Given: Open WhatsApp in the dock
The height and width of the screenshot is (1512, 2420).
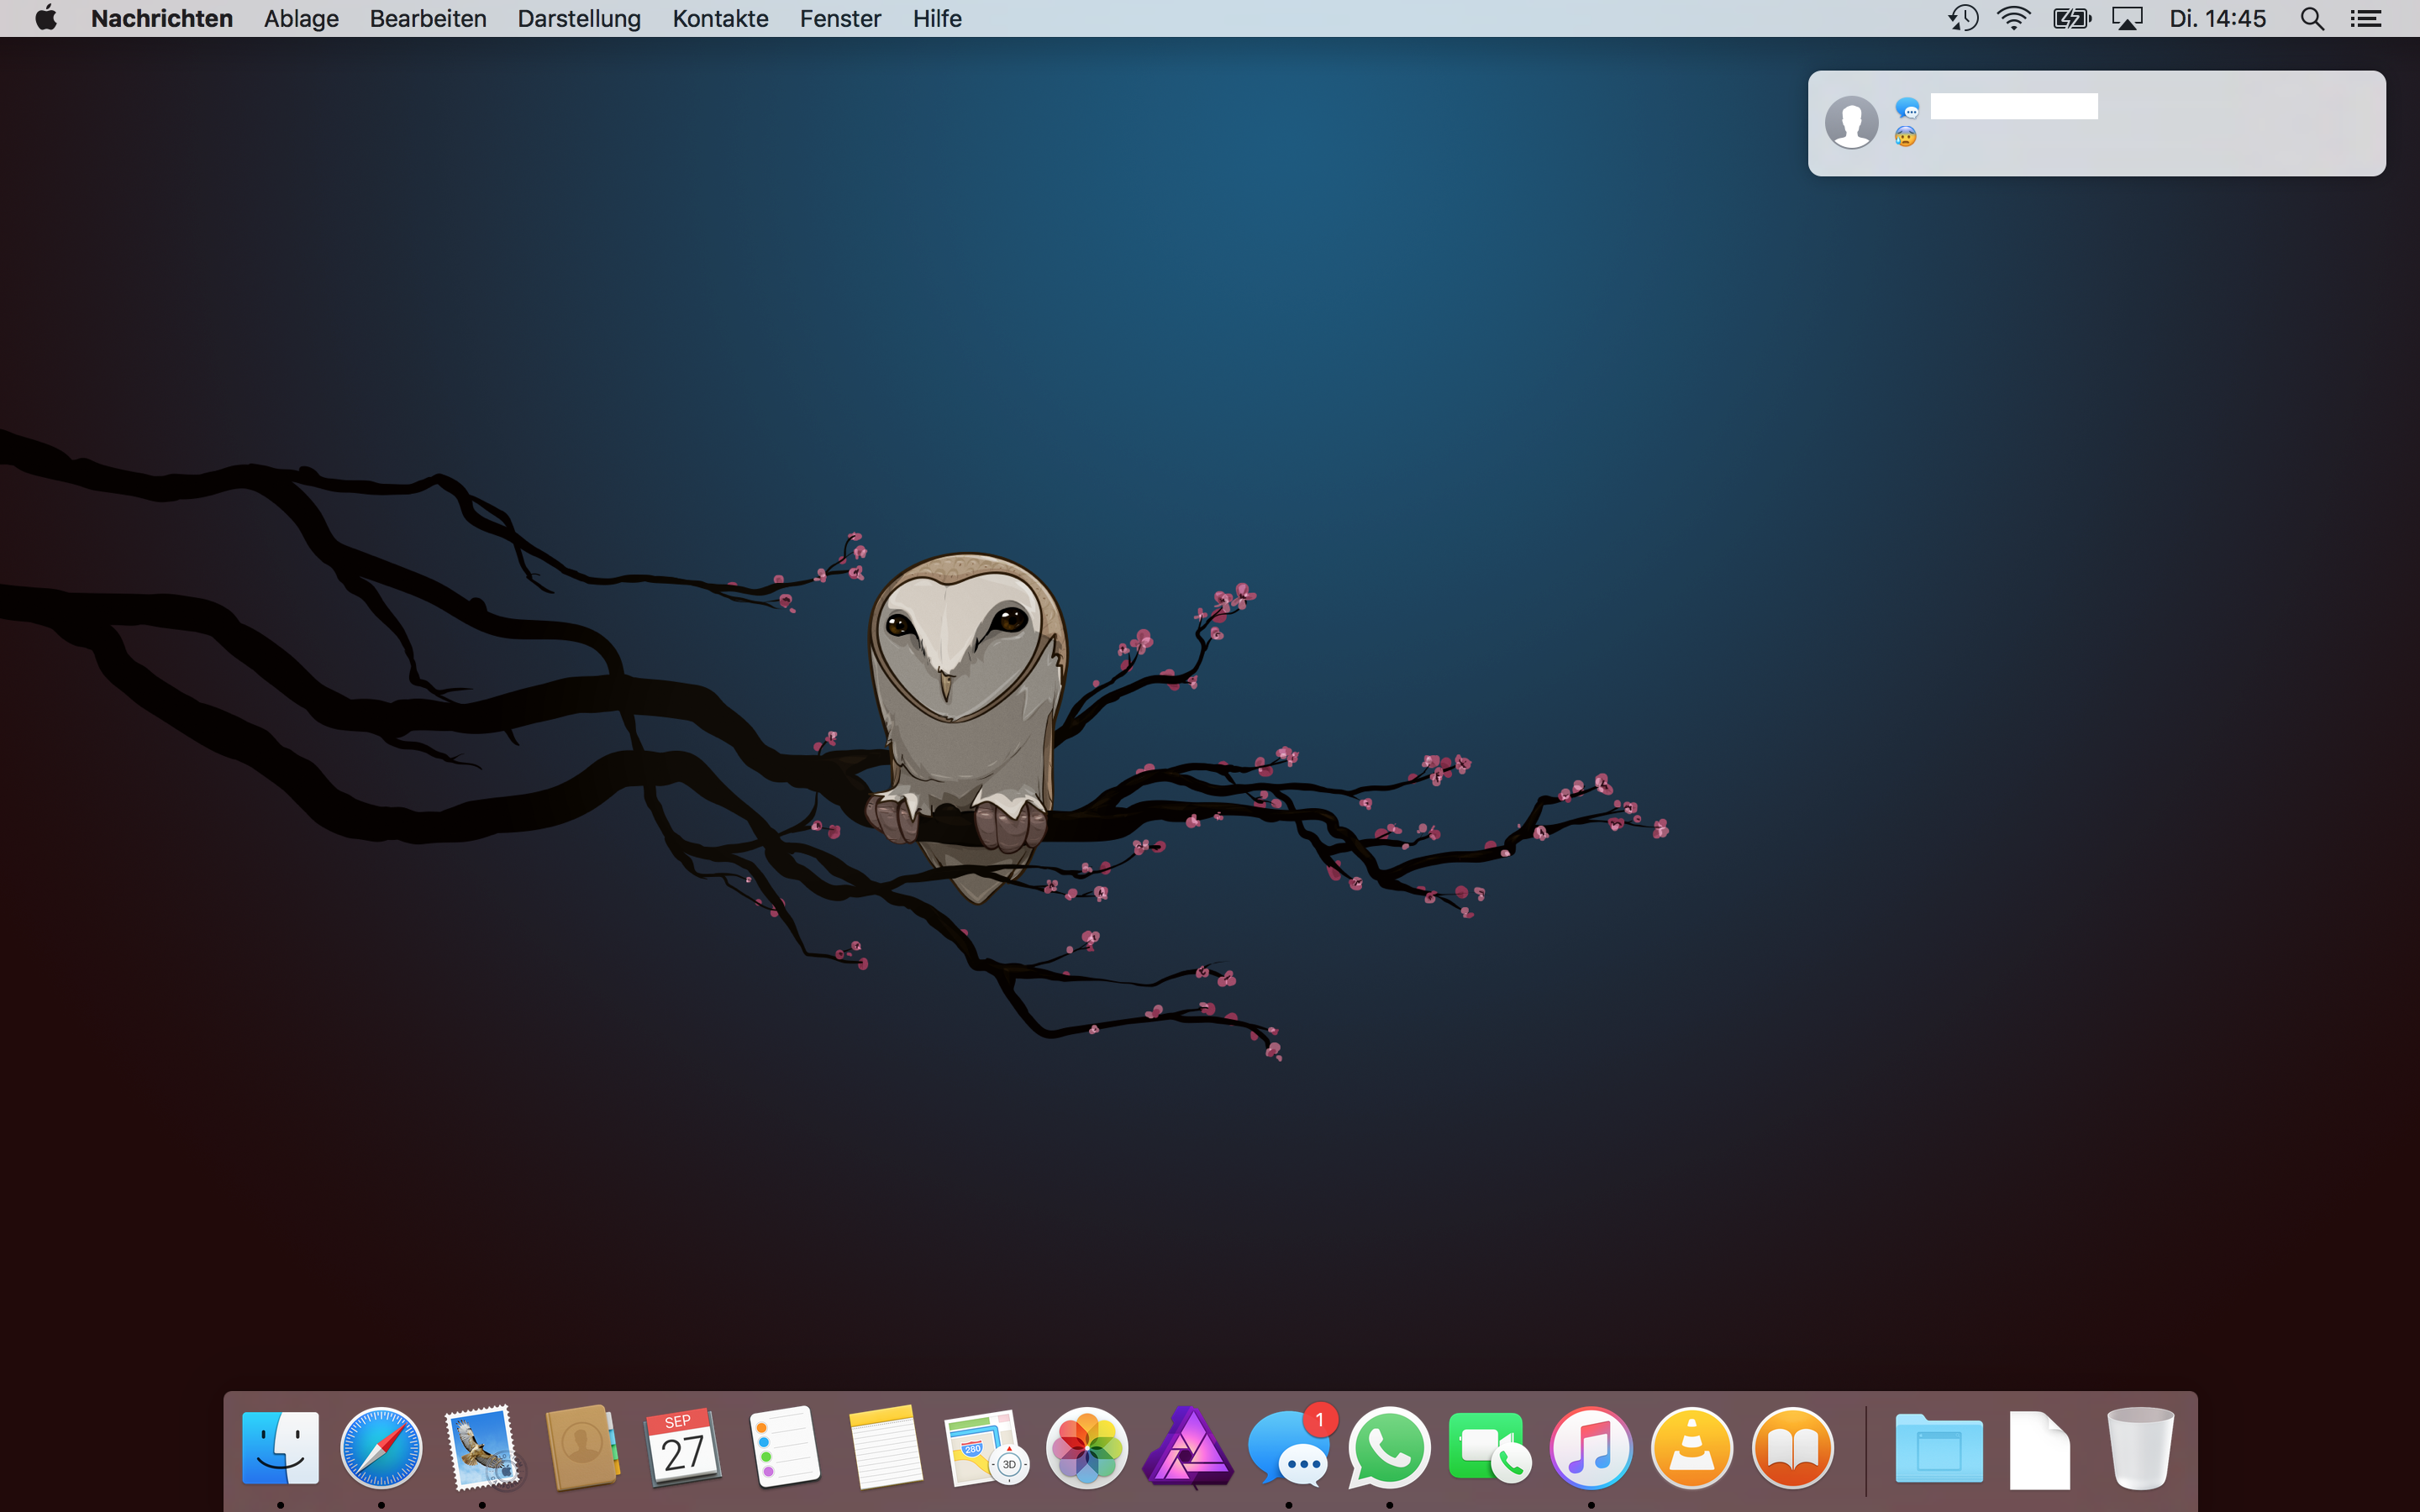Looking at the screenshot, I should (x=1389, y=1448).
